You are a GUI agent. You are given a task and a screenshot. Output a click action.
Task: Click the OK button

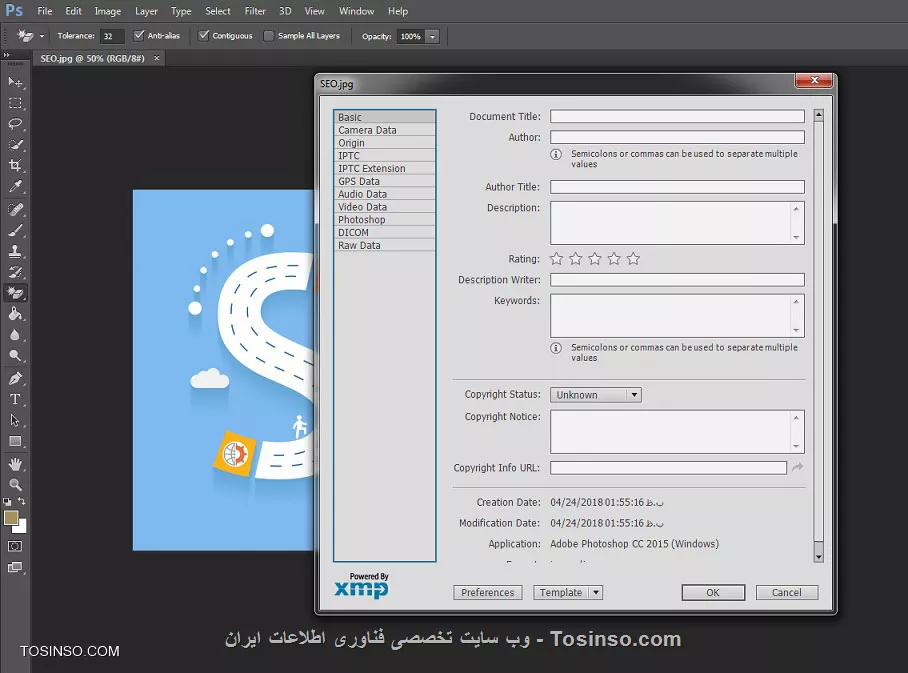[x=713, y=592]
